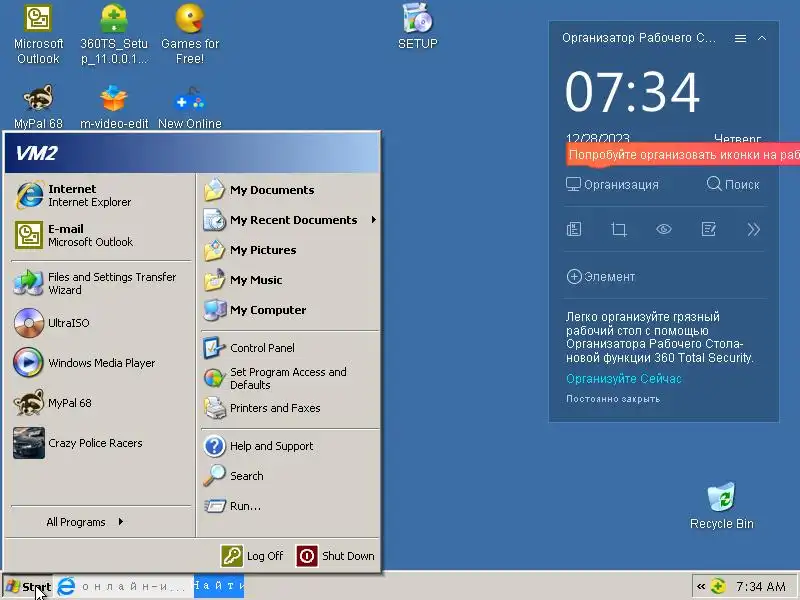Launch UltraISO from Start menu
Image resolution: width=800 pixels, height=600 pixels.
100,323
